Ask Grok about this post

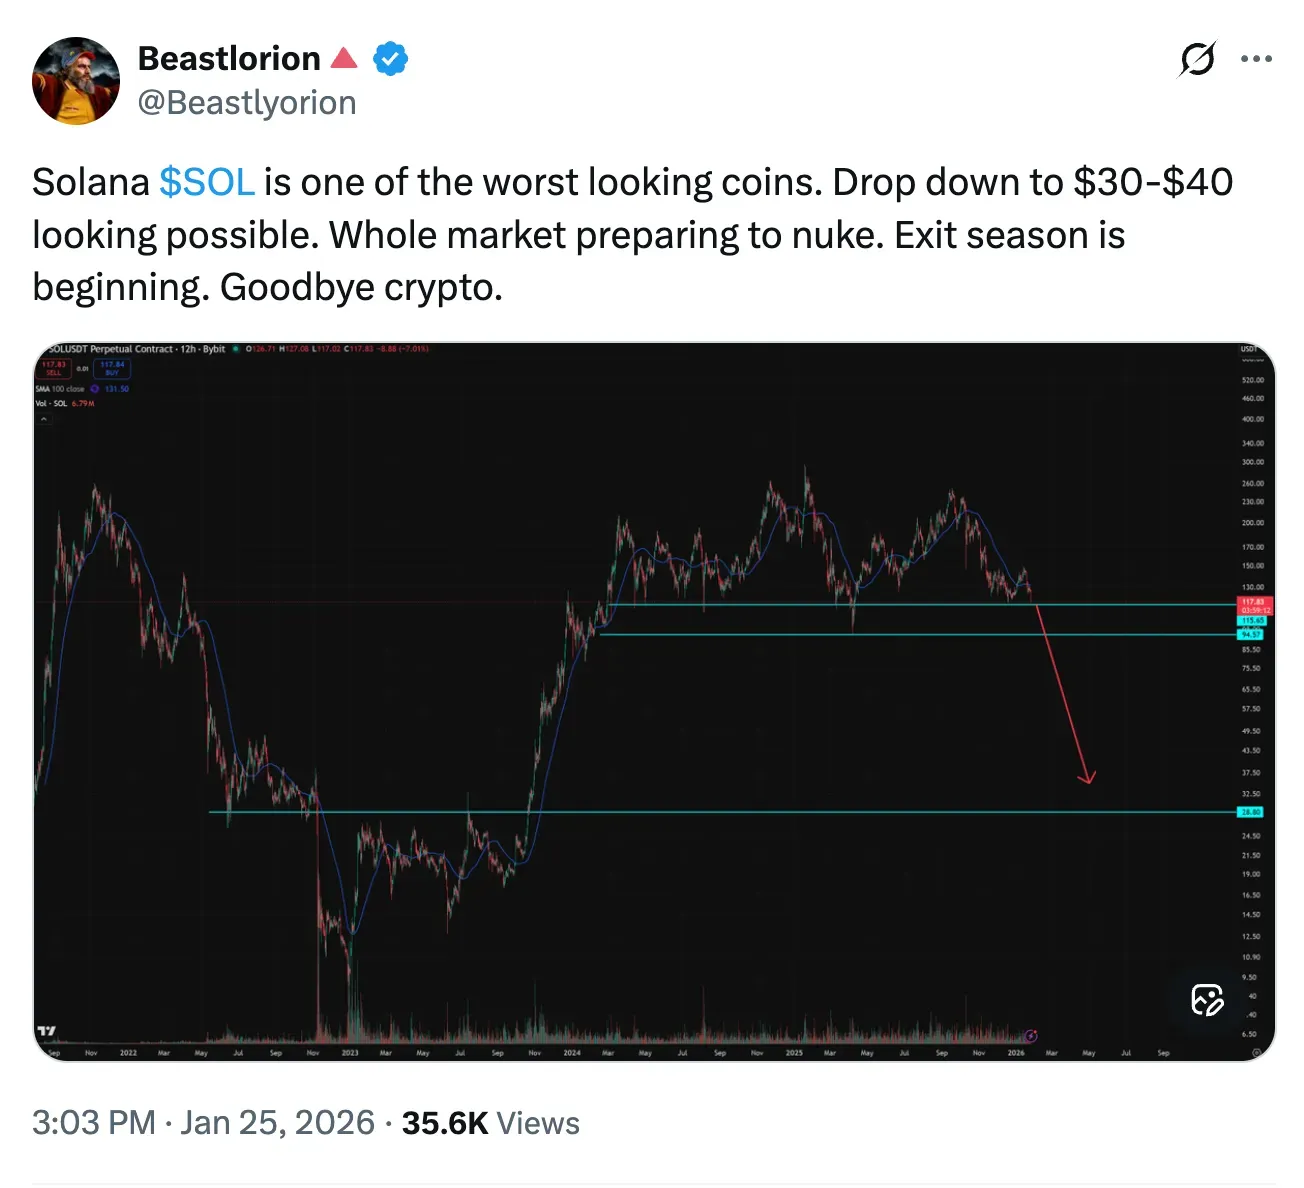click(x=1197, y=60)
